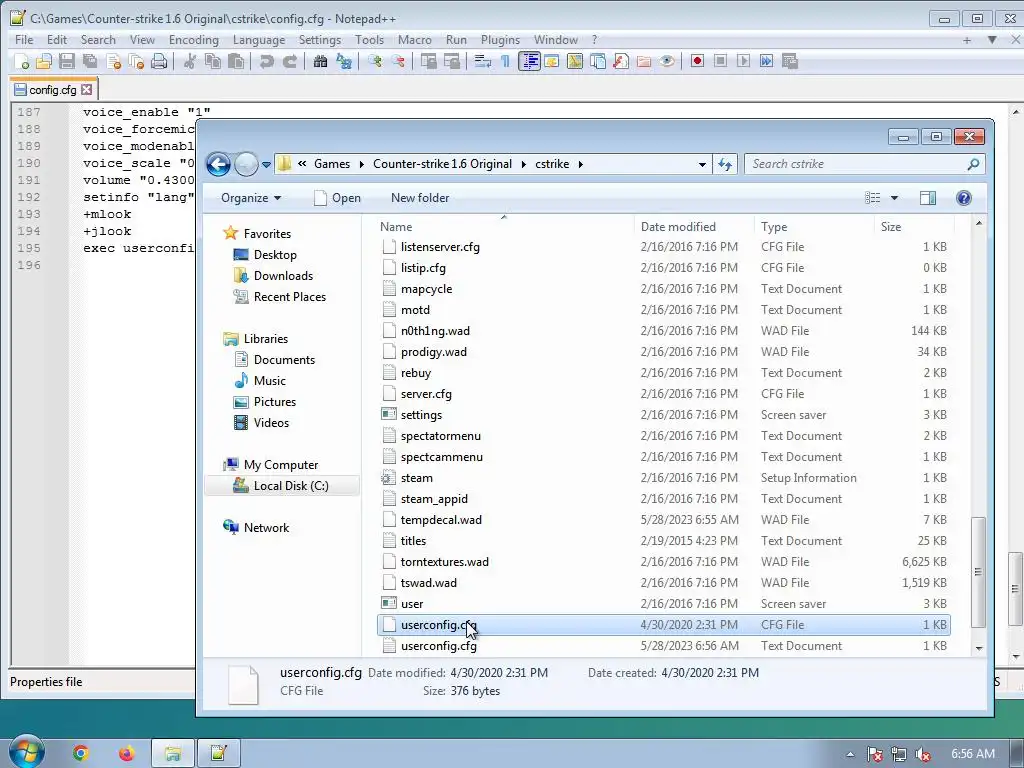Open the Macro menu

click(x=415, y=40)
